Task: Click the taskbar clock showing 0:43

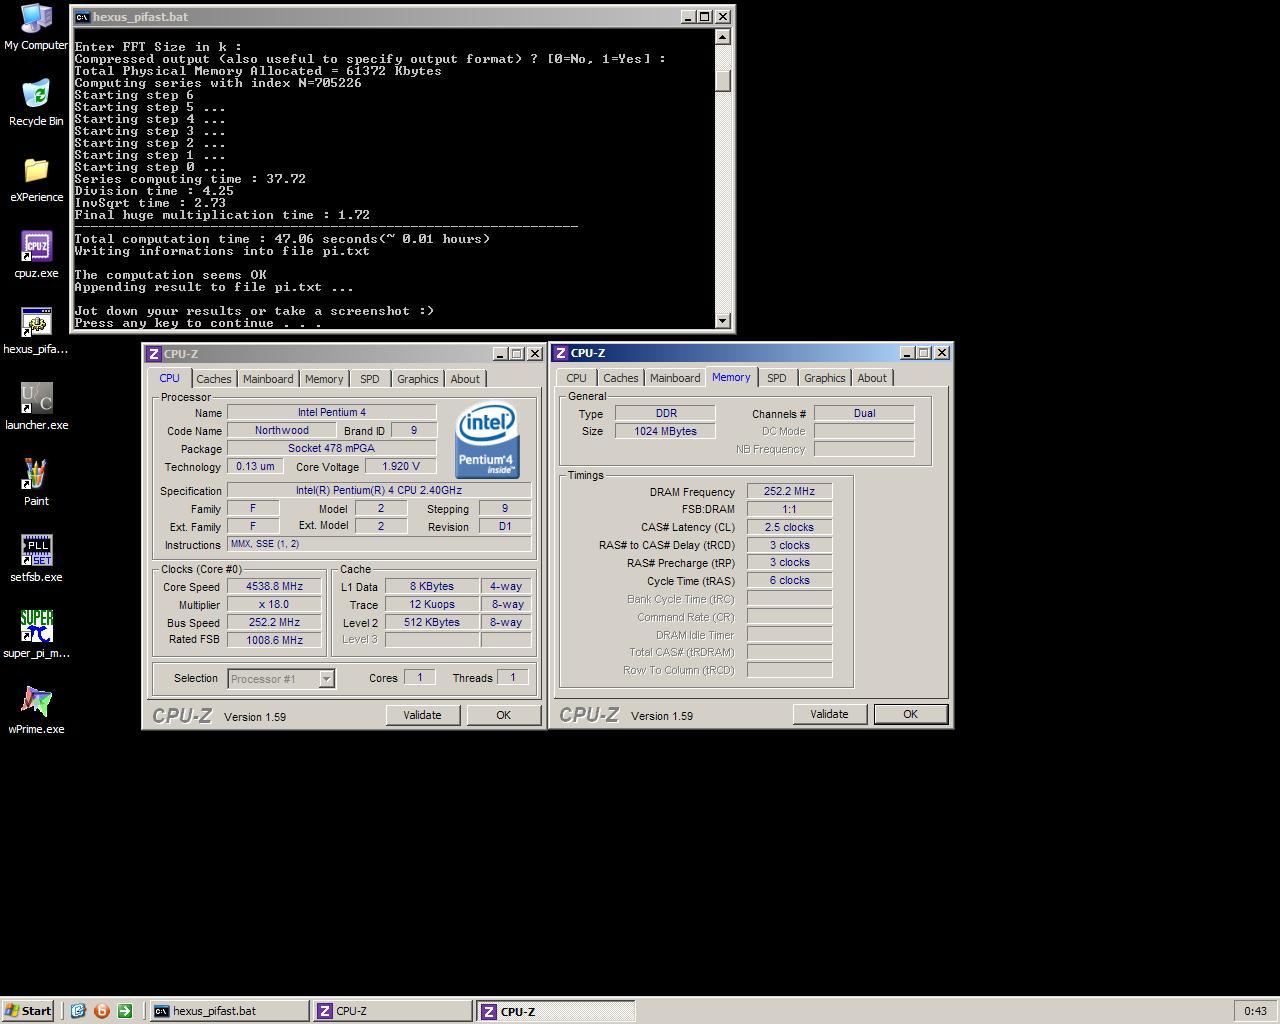Action: click(1255, 1011)
